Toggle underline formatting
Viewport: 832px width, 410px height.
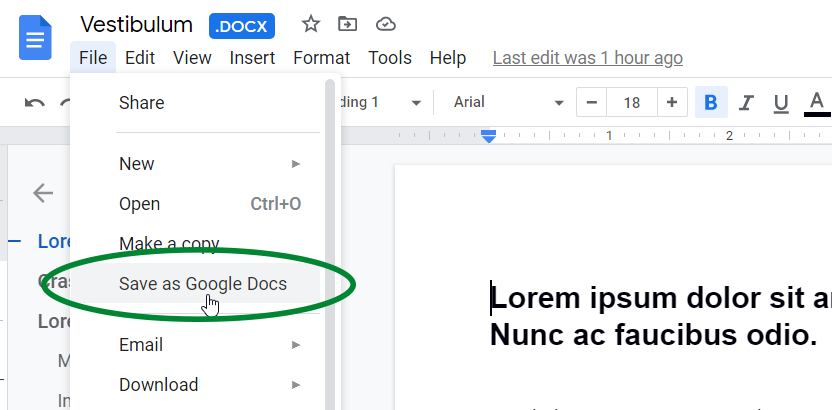click(x=781, y=103)
